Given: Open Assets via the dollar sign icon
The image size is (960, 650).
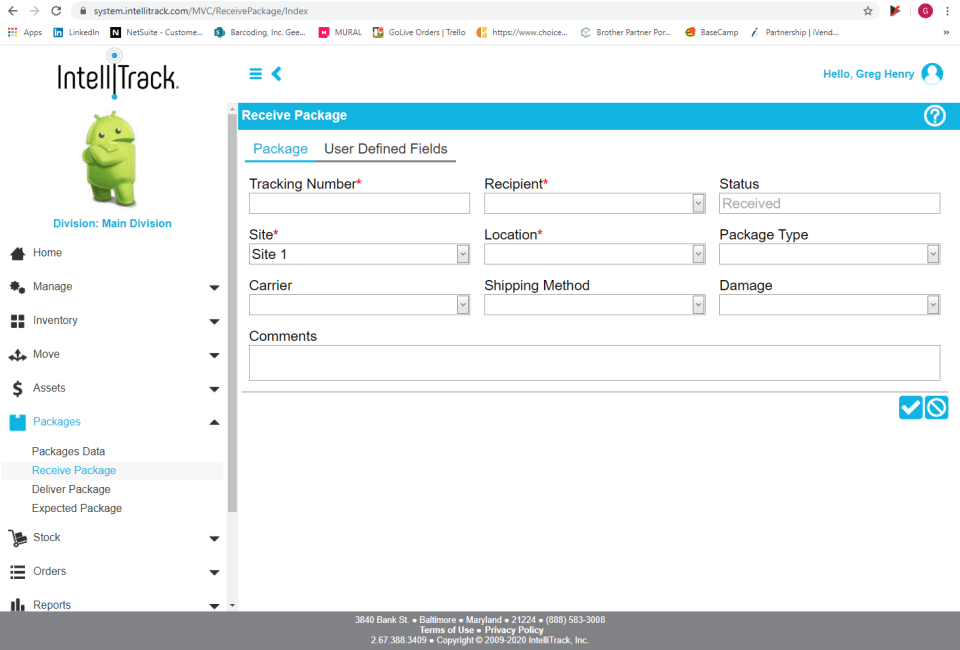Looking at the screenshot, I should pyautogui.click(x=15, y=388).
